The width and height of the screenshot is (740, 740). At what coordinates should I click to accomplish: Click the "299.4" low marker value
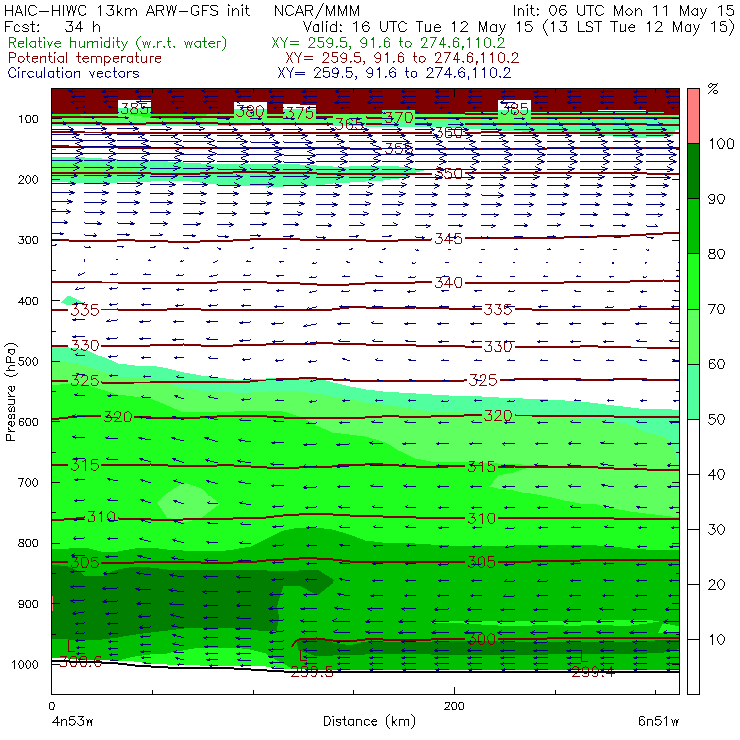[x=593, y=672]
